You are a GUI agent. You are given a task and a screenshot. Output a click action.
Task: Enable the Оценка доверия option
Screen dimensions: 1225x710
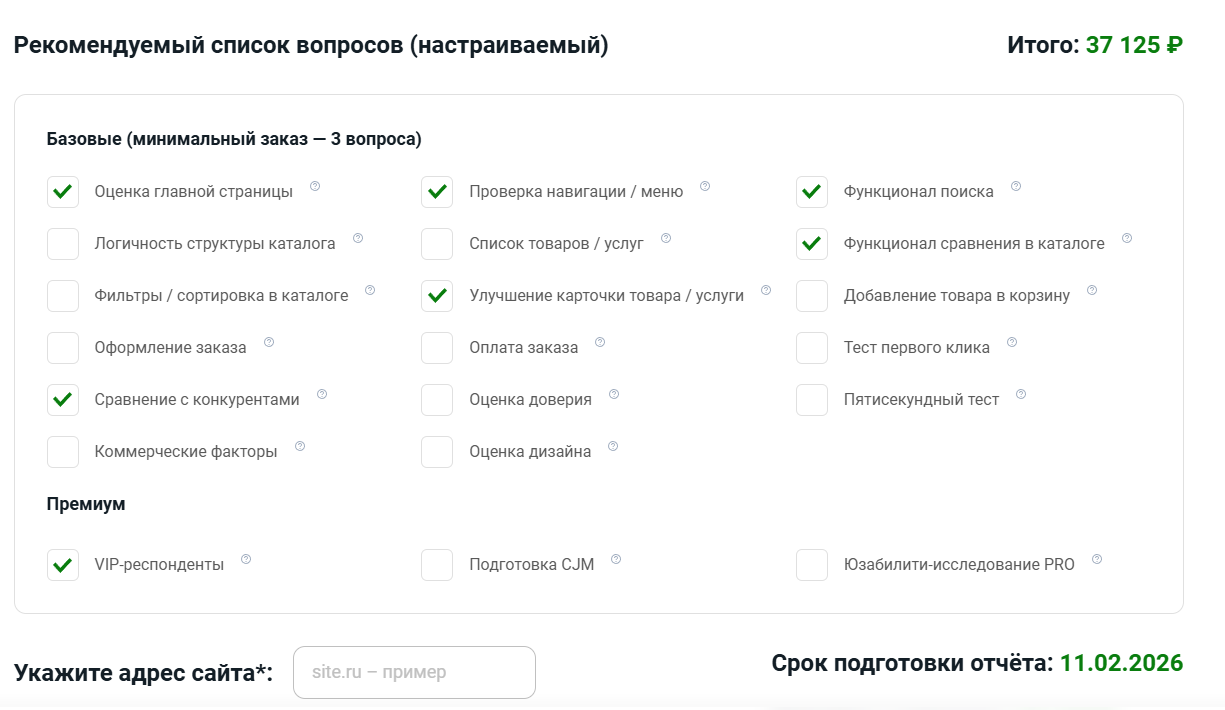click(437, 399)
